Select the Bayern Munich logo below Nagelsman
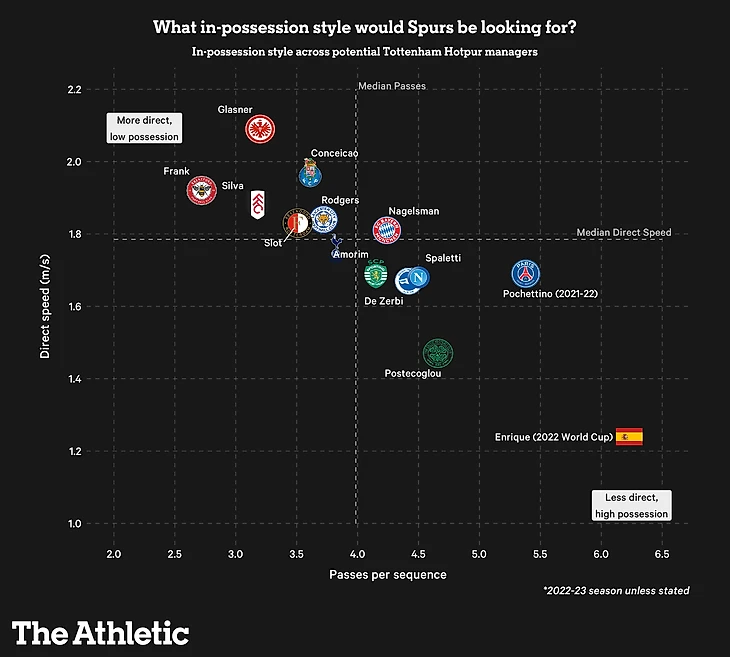Screen dimensions: 730x657 pos(386,230)
